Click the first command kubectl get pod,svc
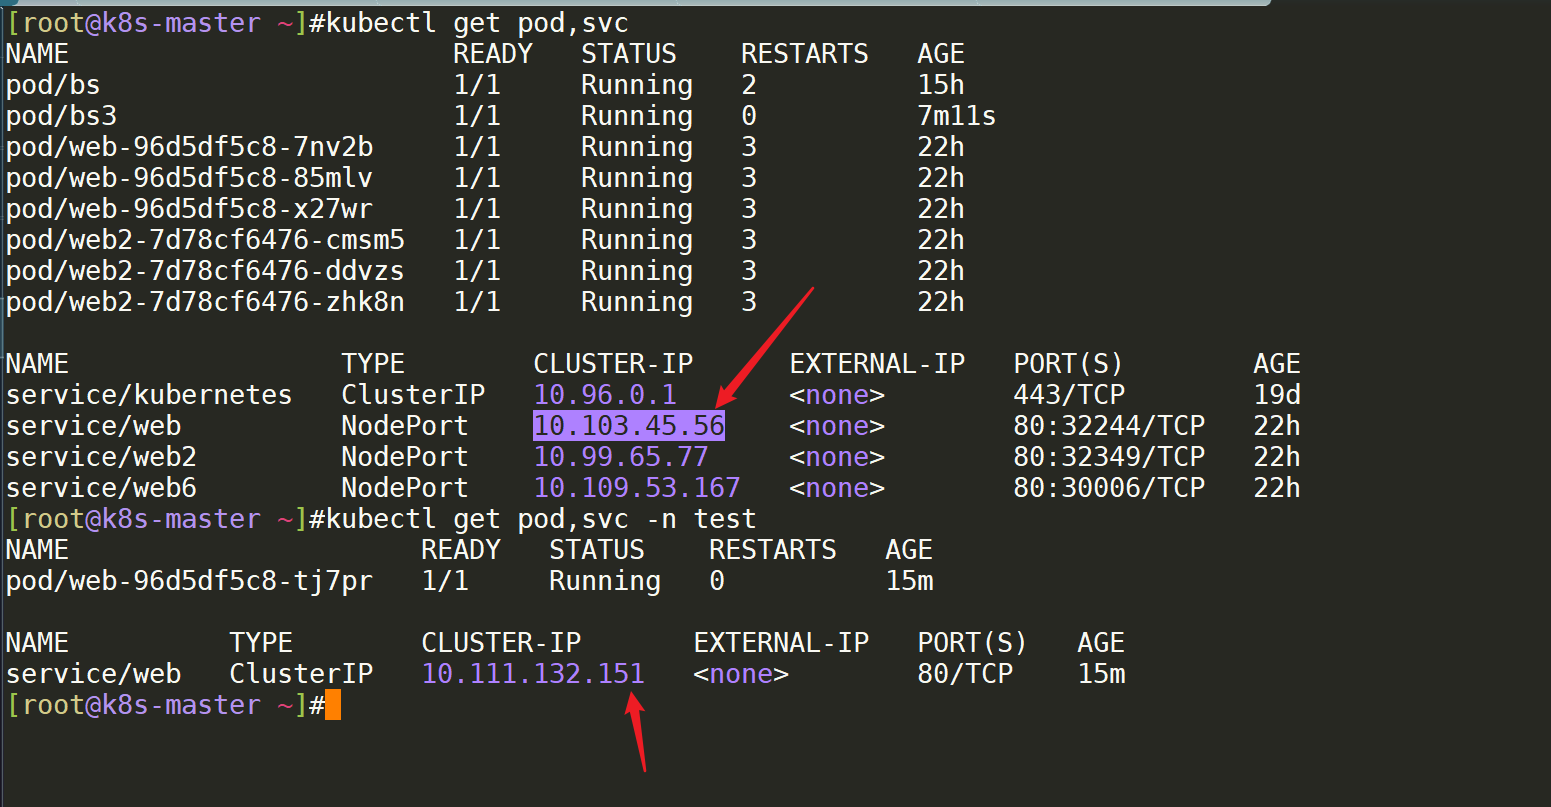Screen dimensions: 1551x807 tap(477, 23)
